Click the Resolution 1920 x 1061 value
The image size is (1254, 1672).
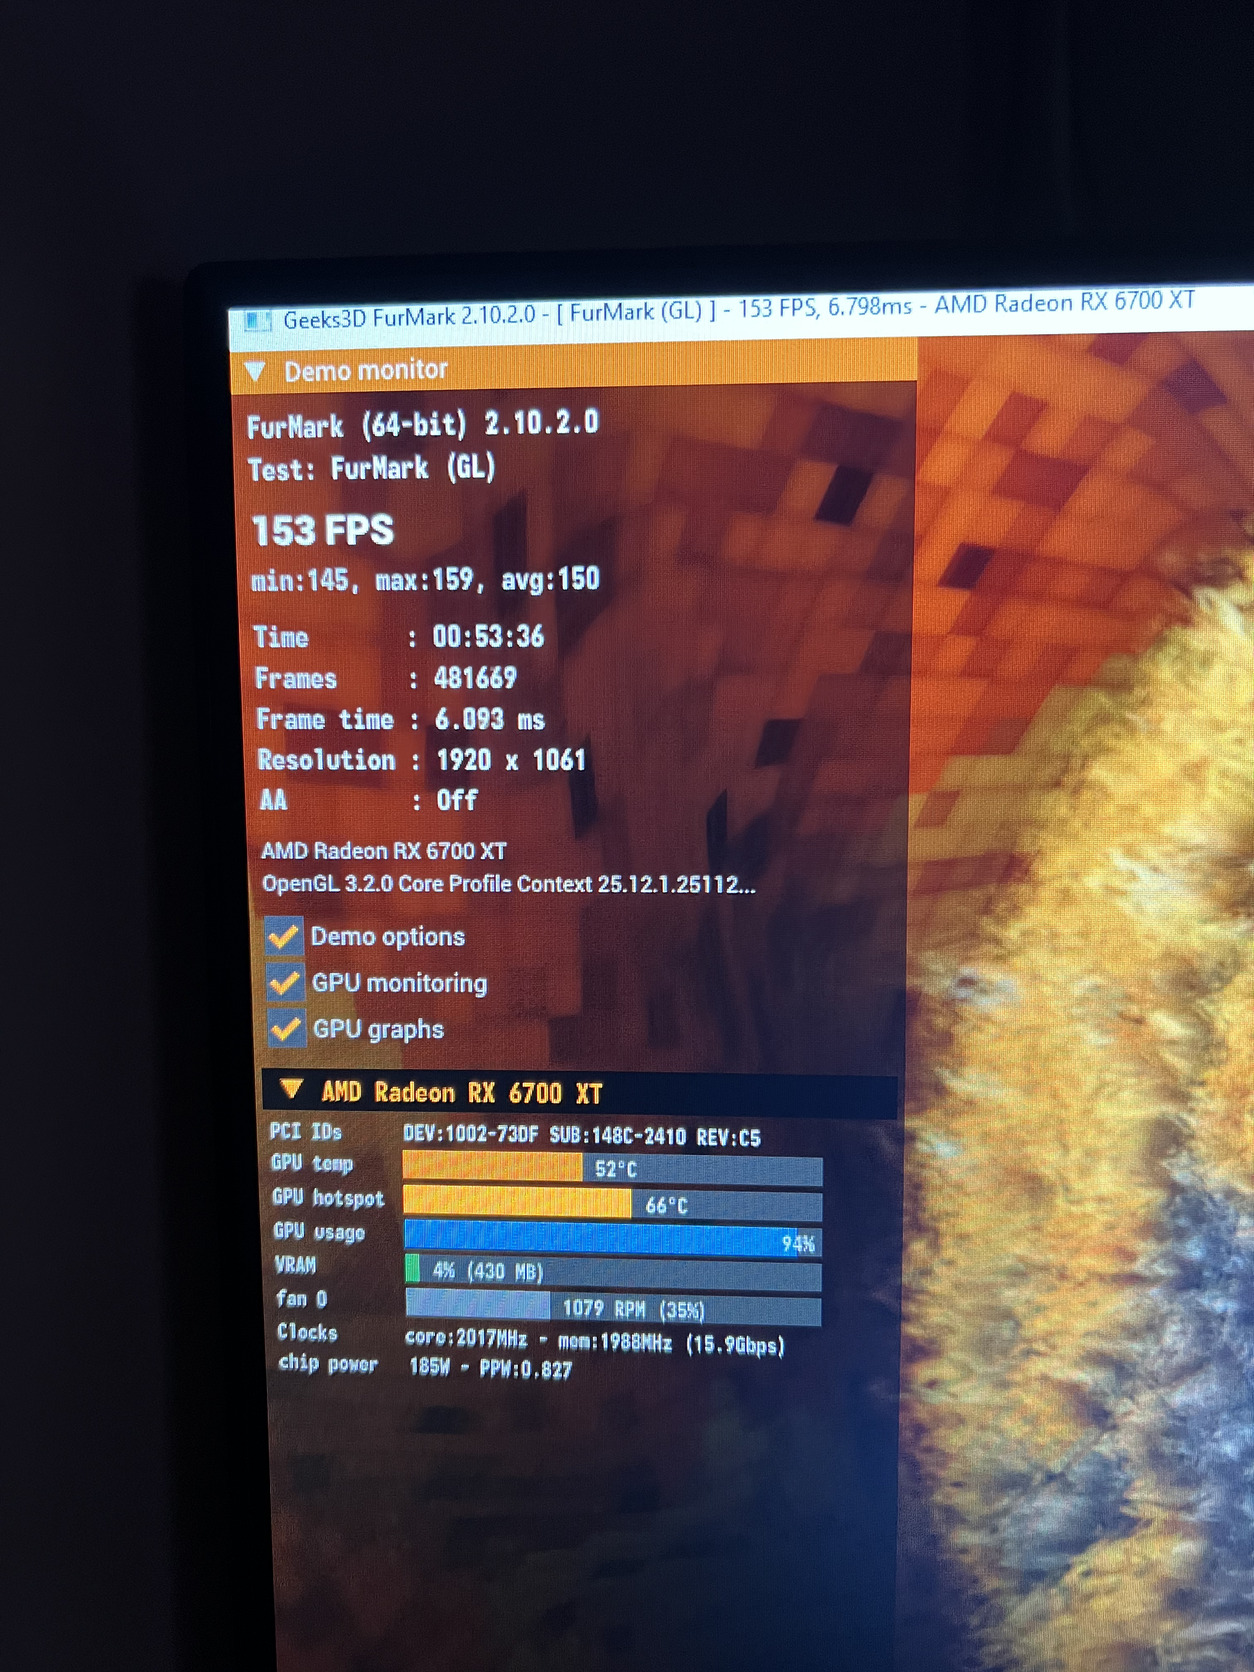point(511,760)
